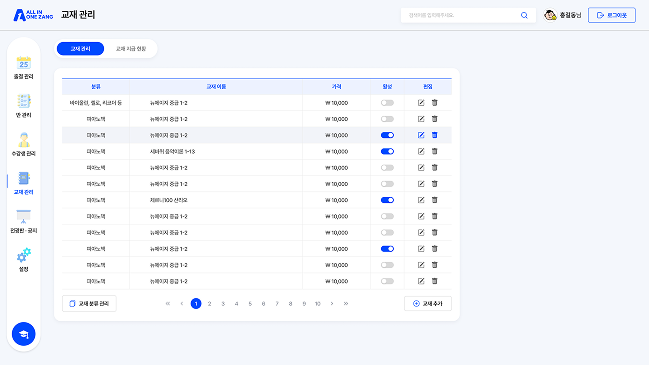
Task: Delete the 시네마 음악이론 textbook row
Action: pos(435,151)
